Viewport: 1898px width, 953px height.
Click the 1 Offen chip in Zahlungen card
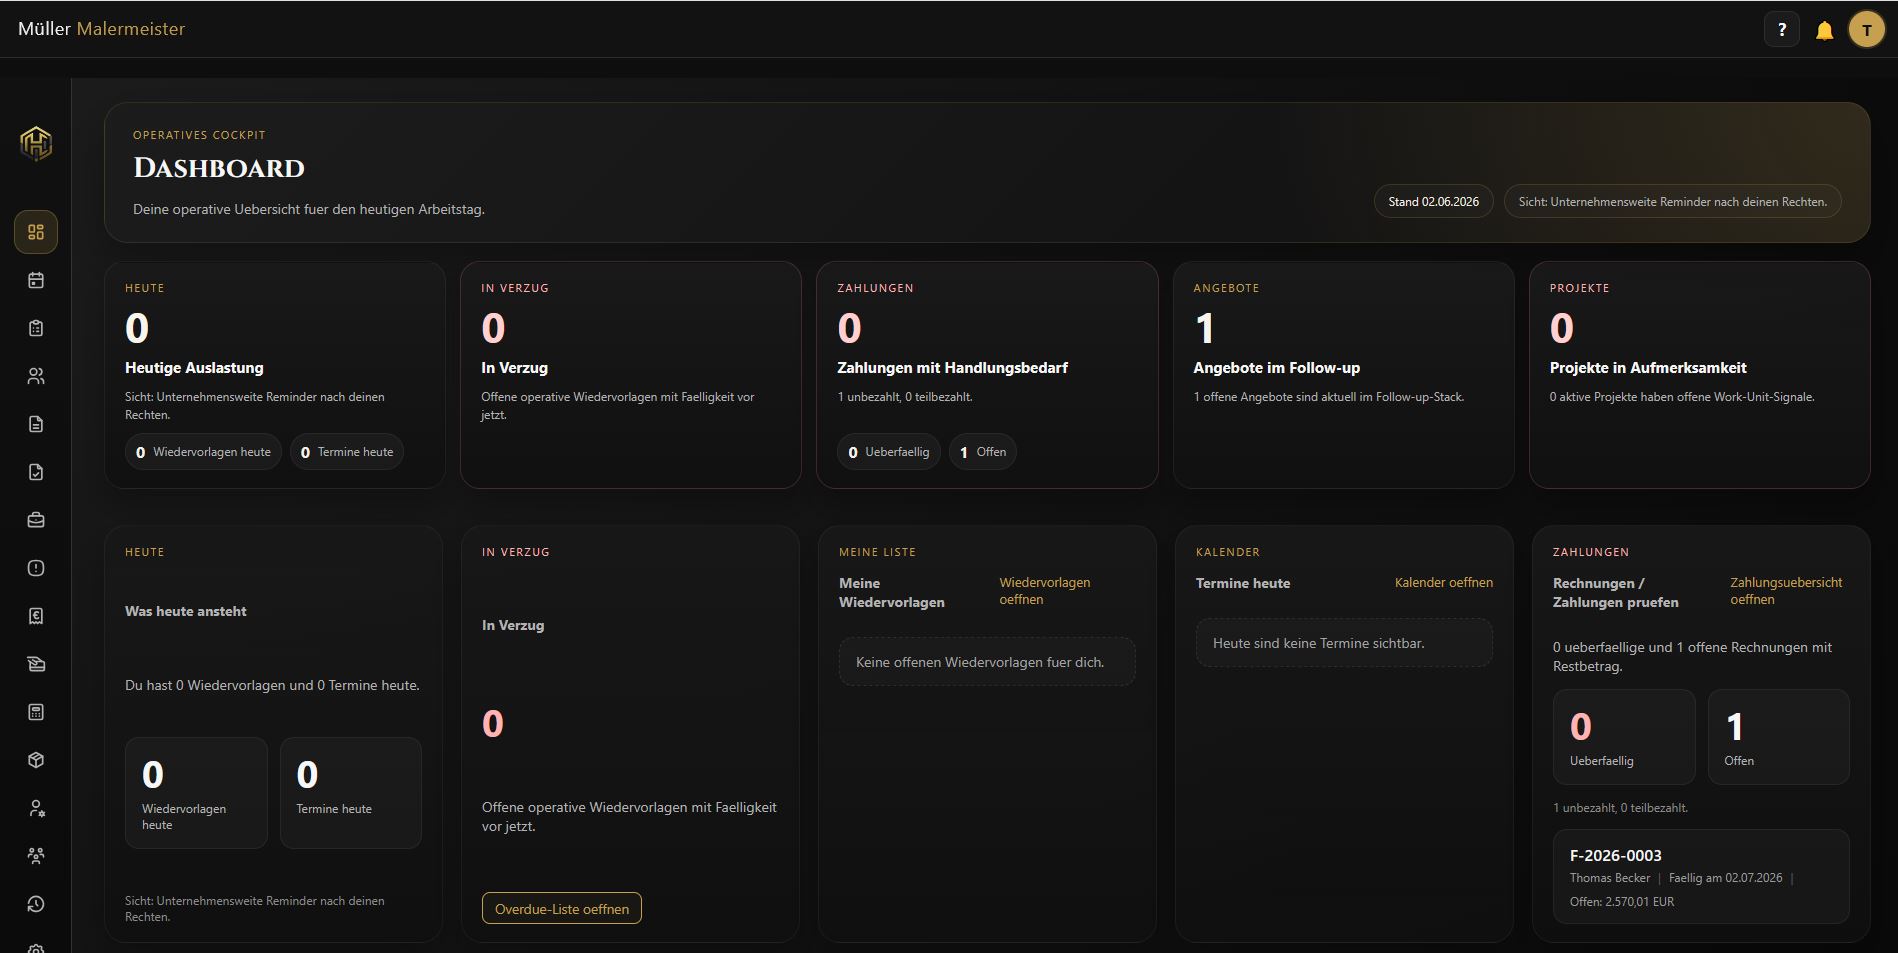(983, 452)
